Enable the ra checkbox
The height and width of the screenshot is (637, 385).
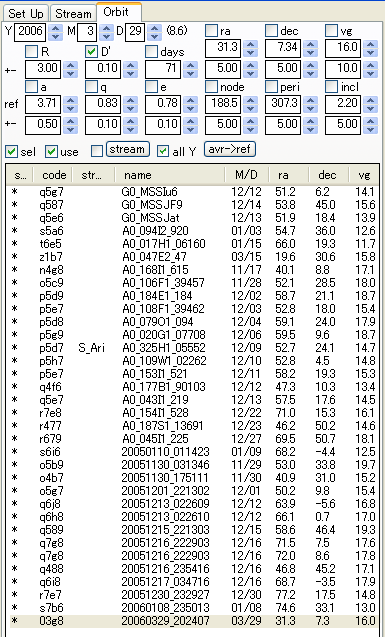pyautogui.click(x=211, y=30)
